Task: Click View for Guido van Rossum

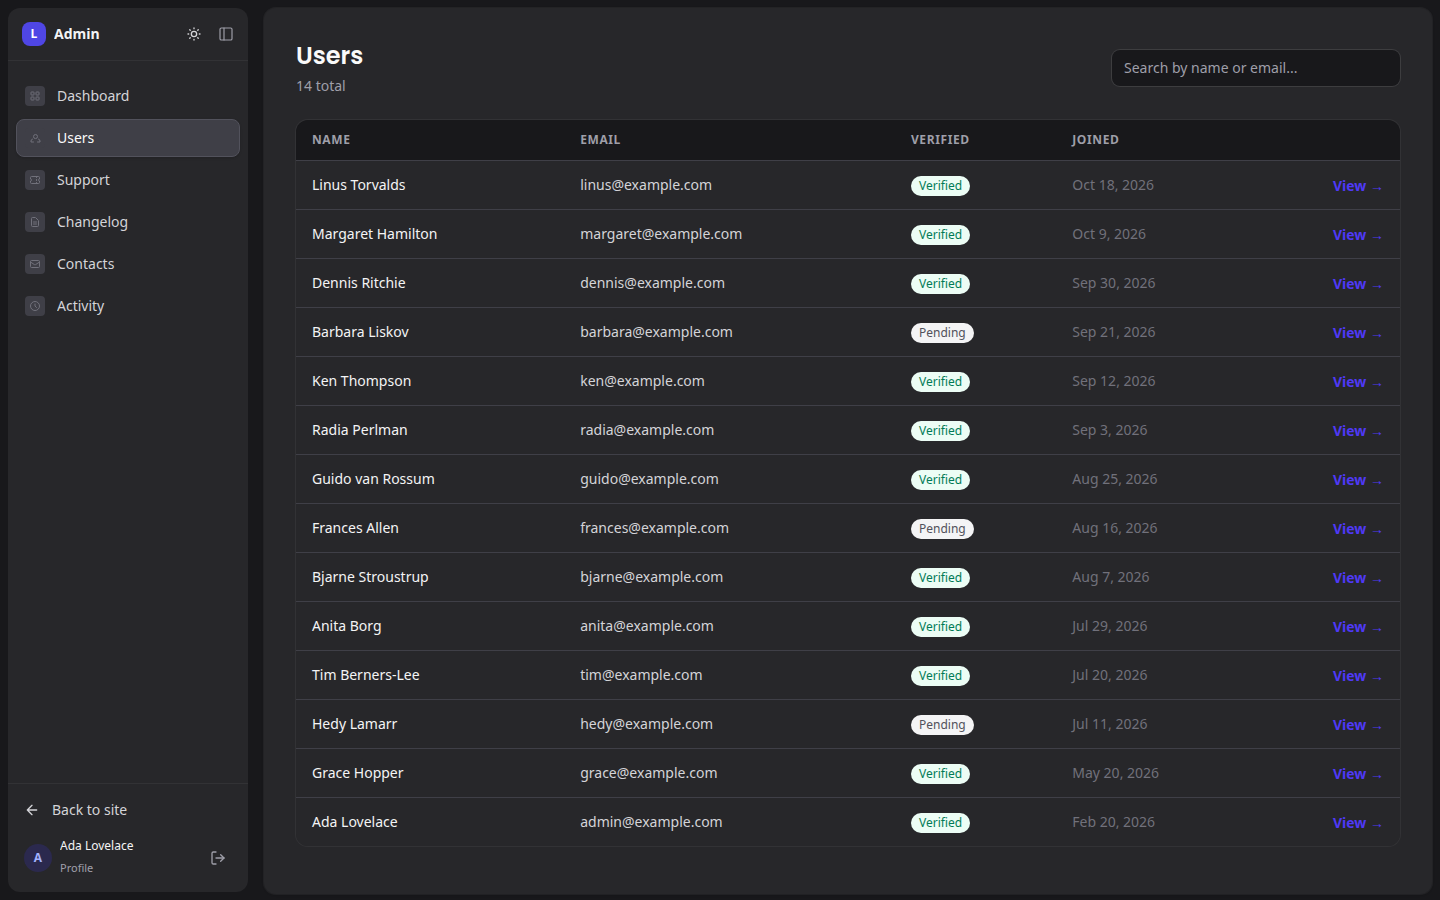Action: click(x=1357, y=480)
